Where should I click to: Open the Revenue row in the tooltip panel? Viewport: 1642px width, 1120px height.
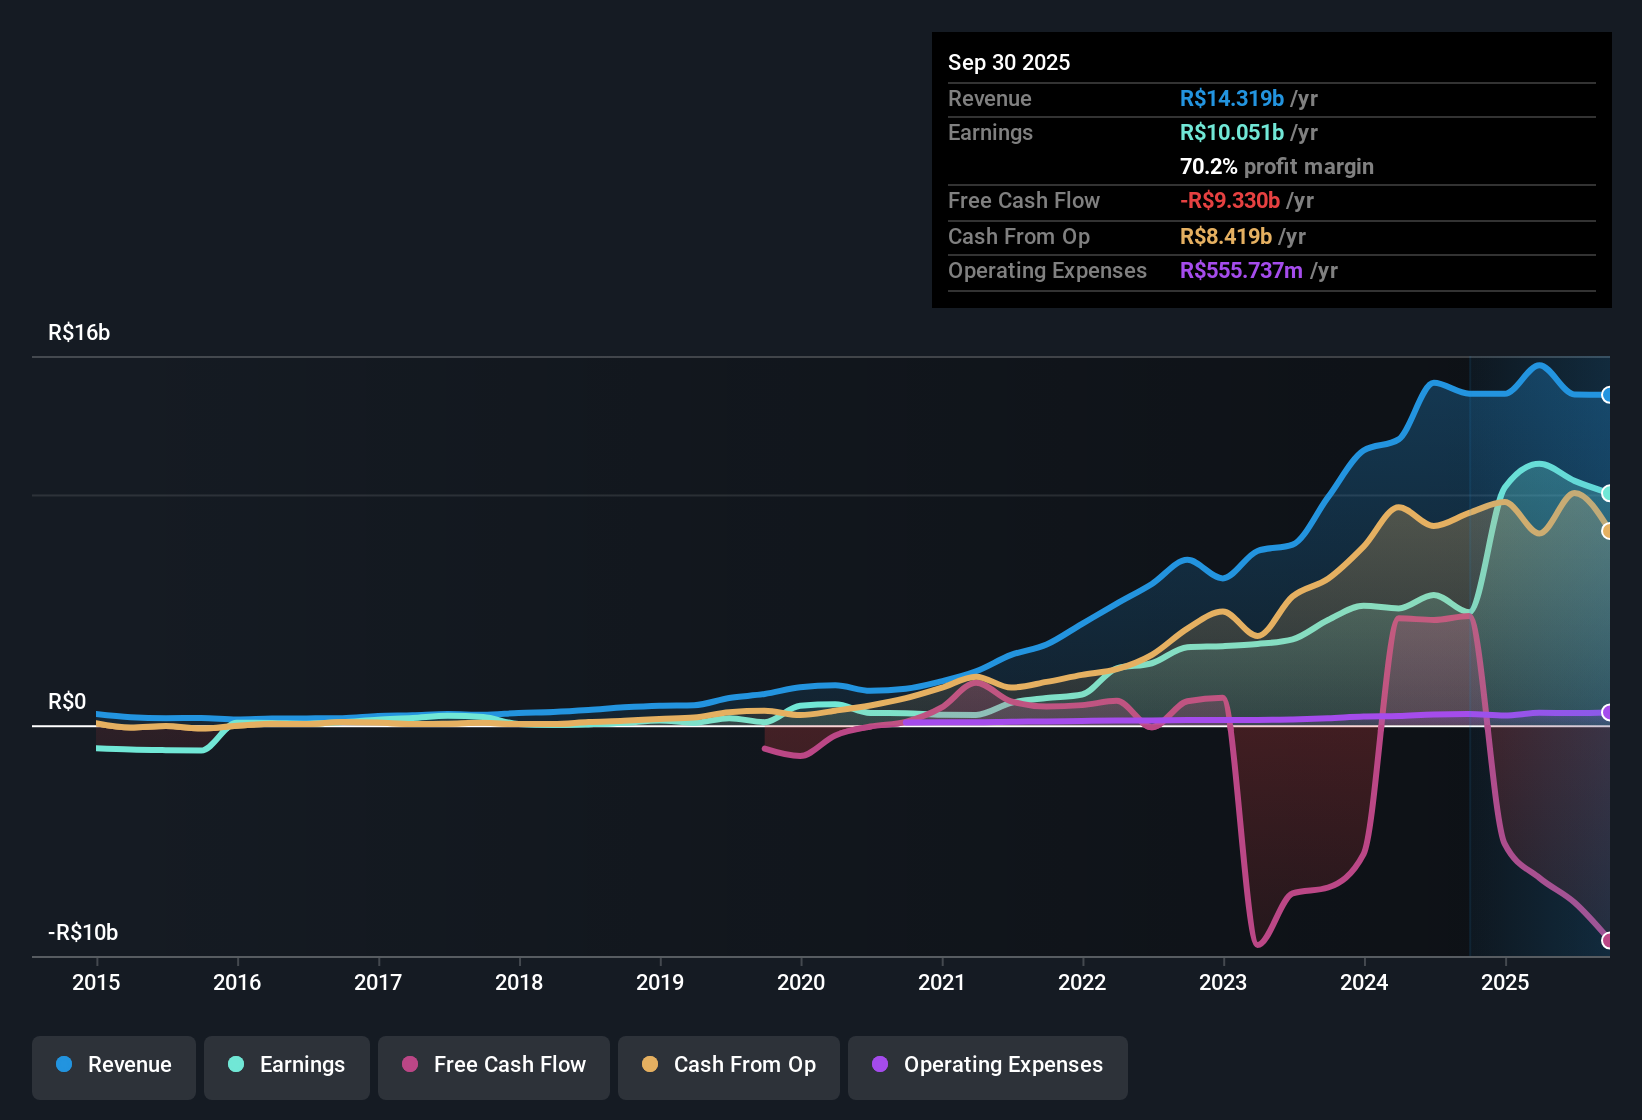[990, 98]
